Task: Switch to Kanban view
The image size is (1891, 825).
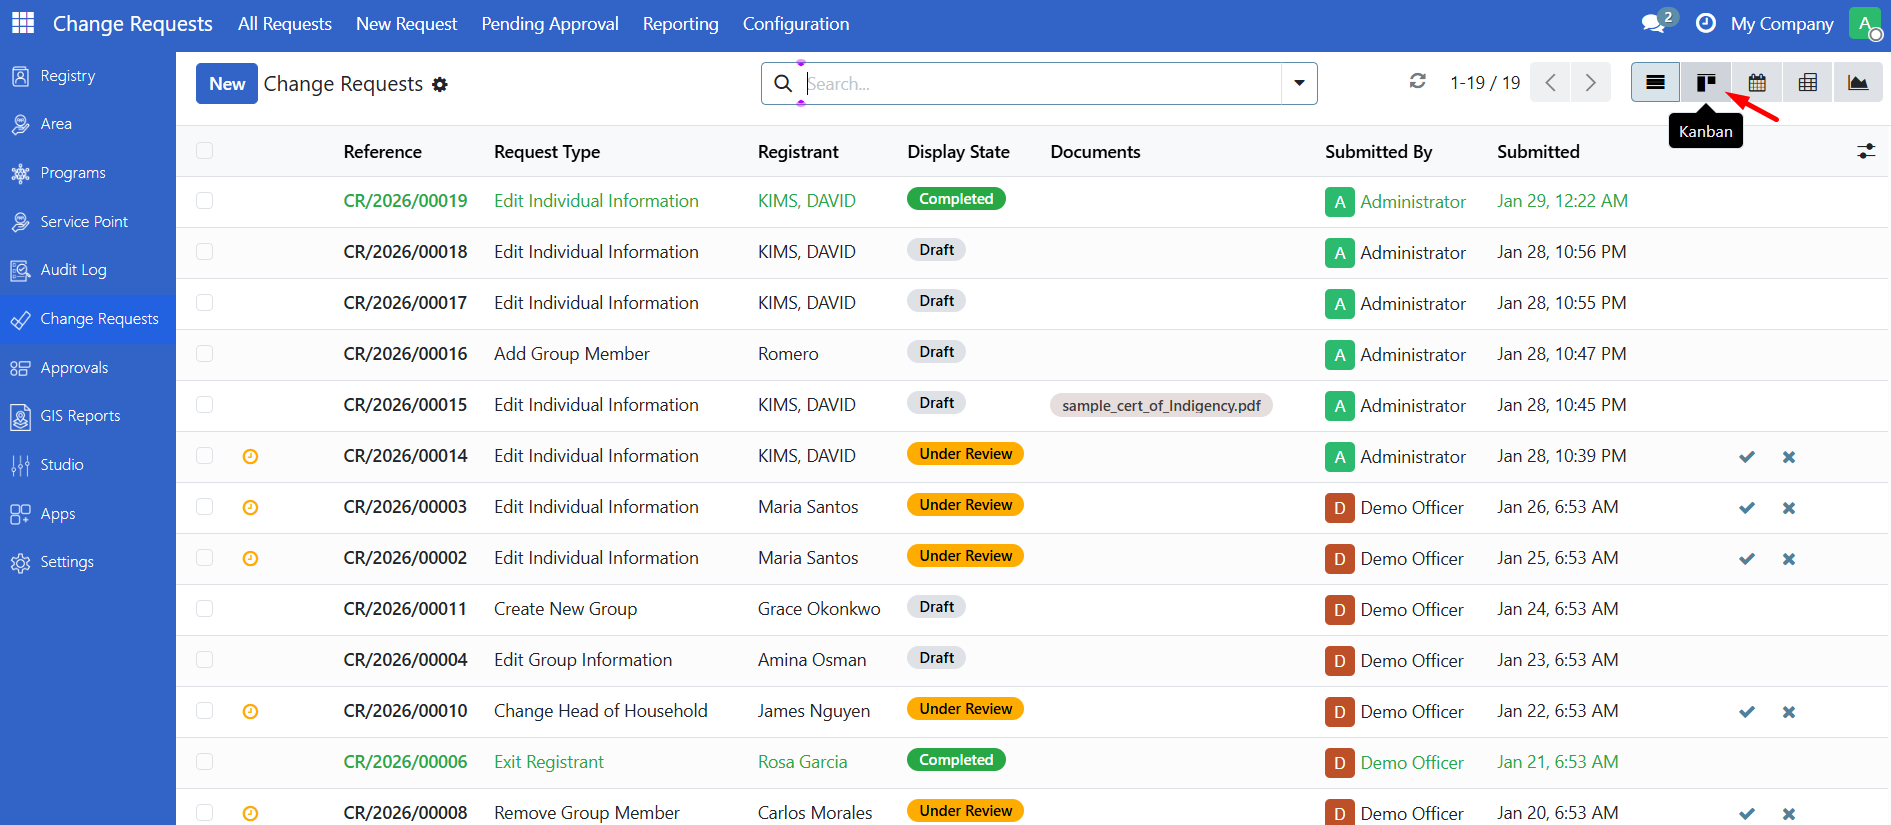Action: [1706, 82]
